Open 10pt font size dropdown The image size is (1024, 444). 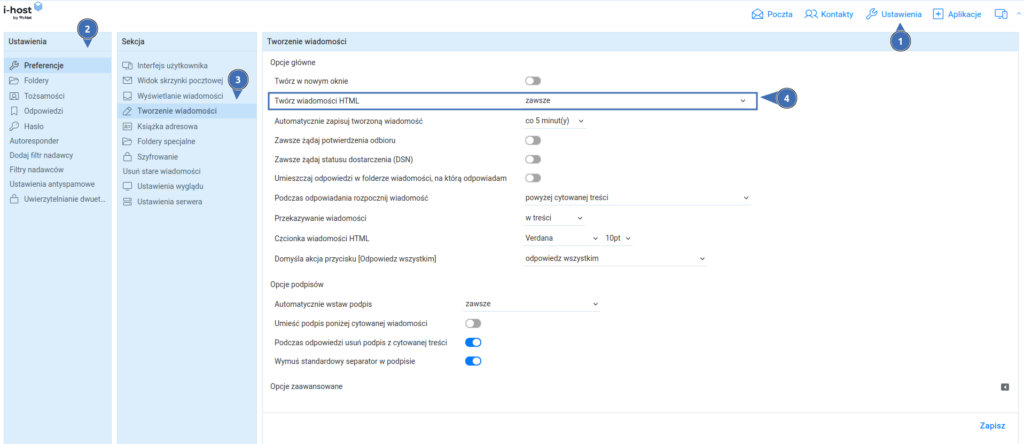(618, 238)
